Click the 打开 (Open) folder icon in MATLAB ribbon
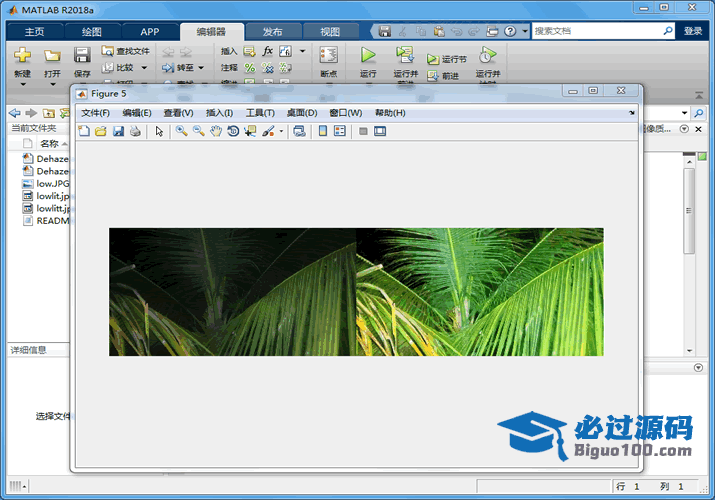Image resolution: width=715 pixels, height=500 pixels. [52, 56]
